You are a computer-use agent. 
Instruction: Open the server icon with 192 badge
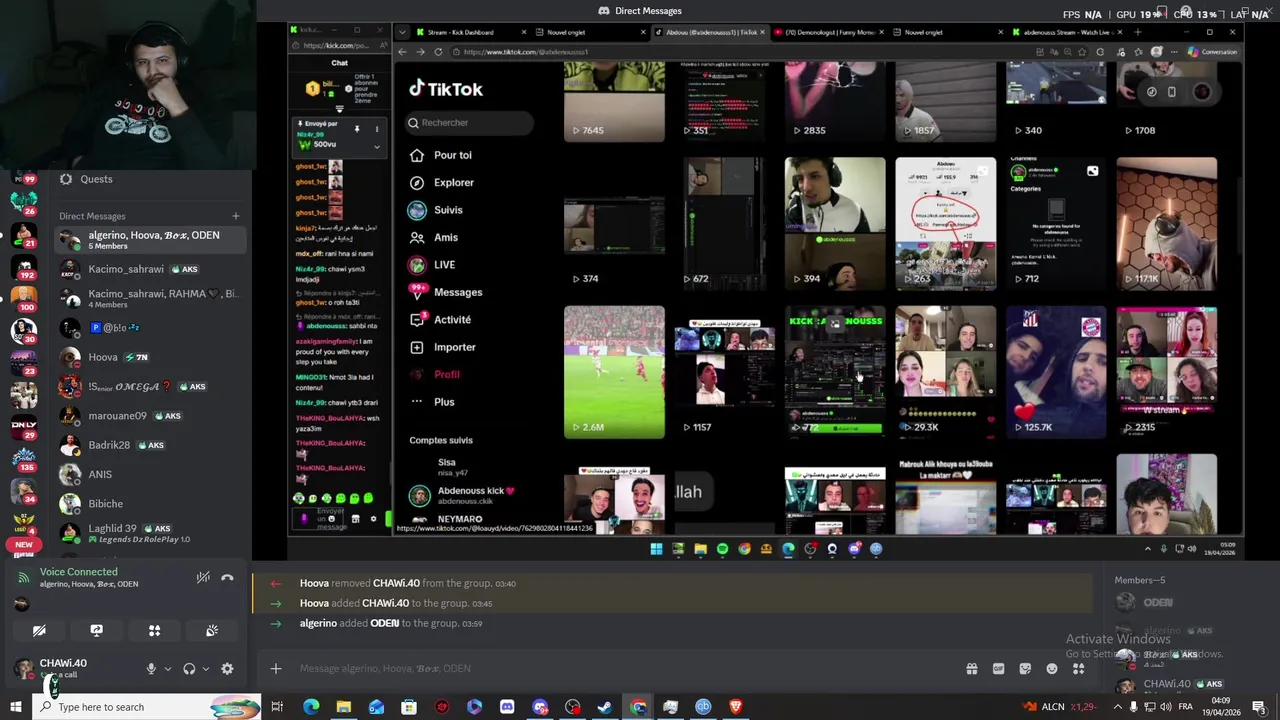click(x=23, y=267)
